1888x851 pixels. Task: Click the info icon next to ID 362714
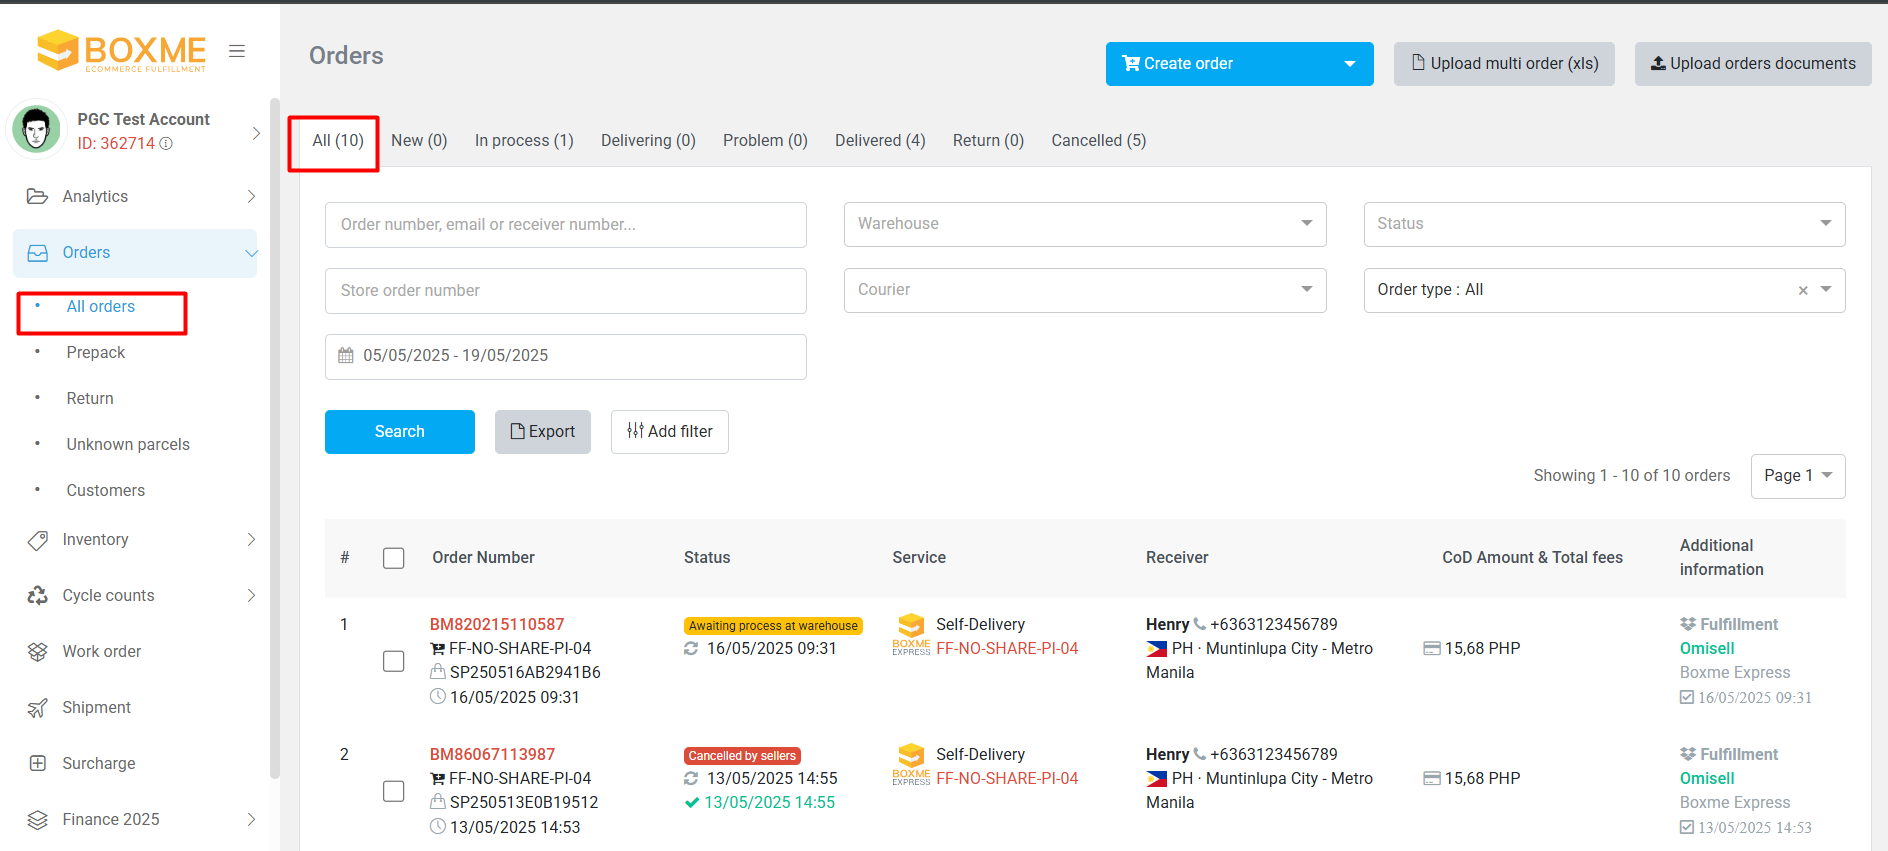(166, 144)
